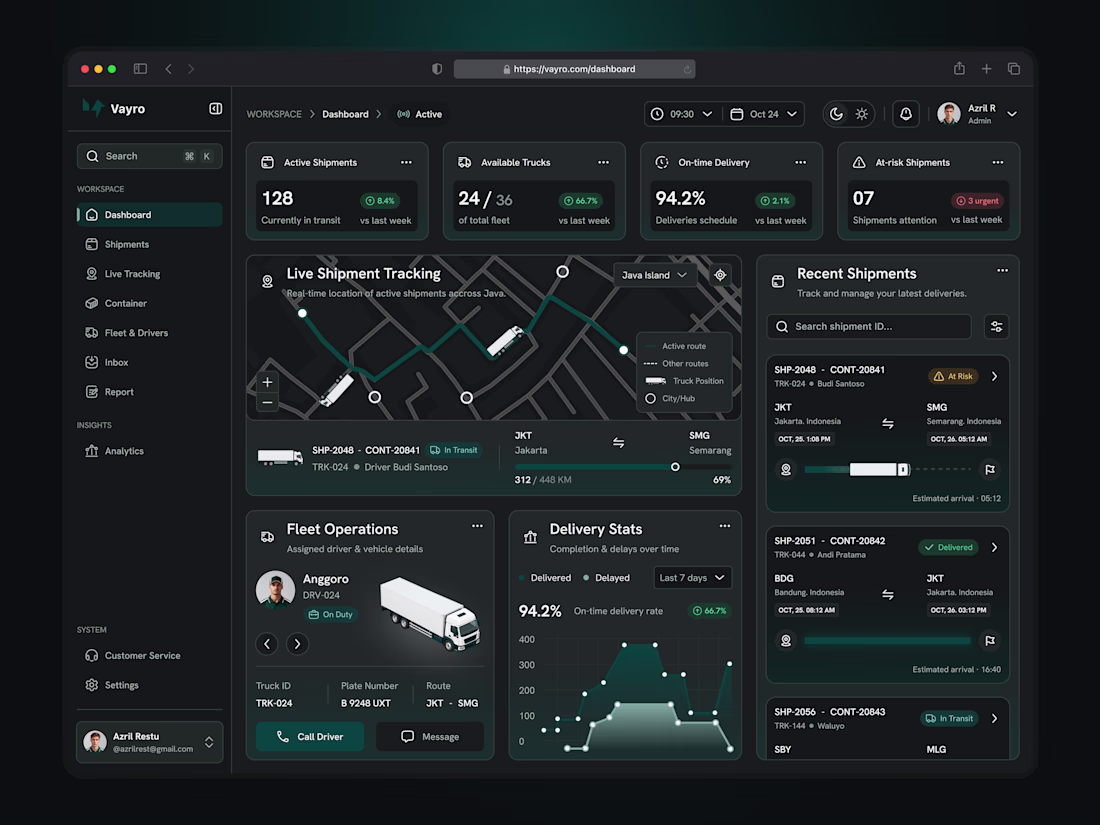The height and width of the screenshot is (825, 1100).
Task: Switch to dark mode moon toggle
Action: (x=836, y=114)
